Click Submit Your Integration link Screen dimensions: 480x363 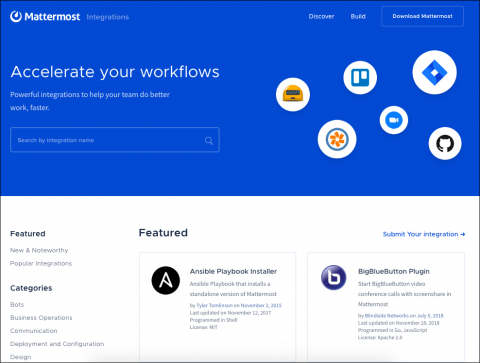(424, 234)
